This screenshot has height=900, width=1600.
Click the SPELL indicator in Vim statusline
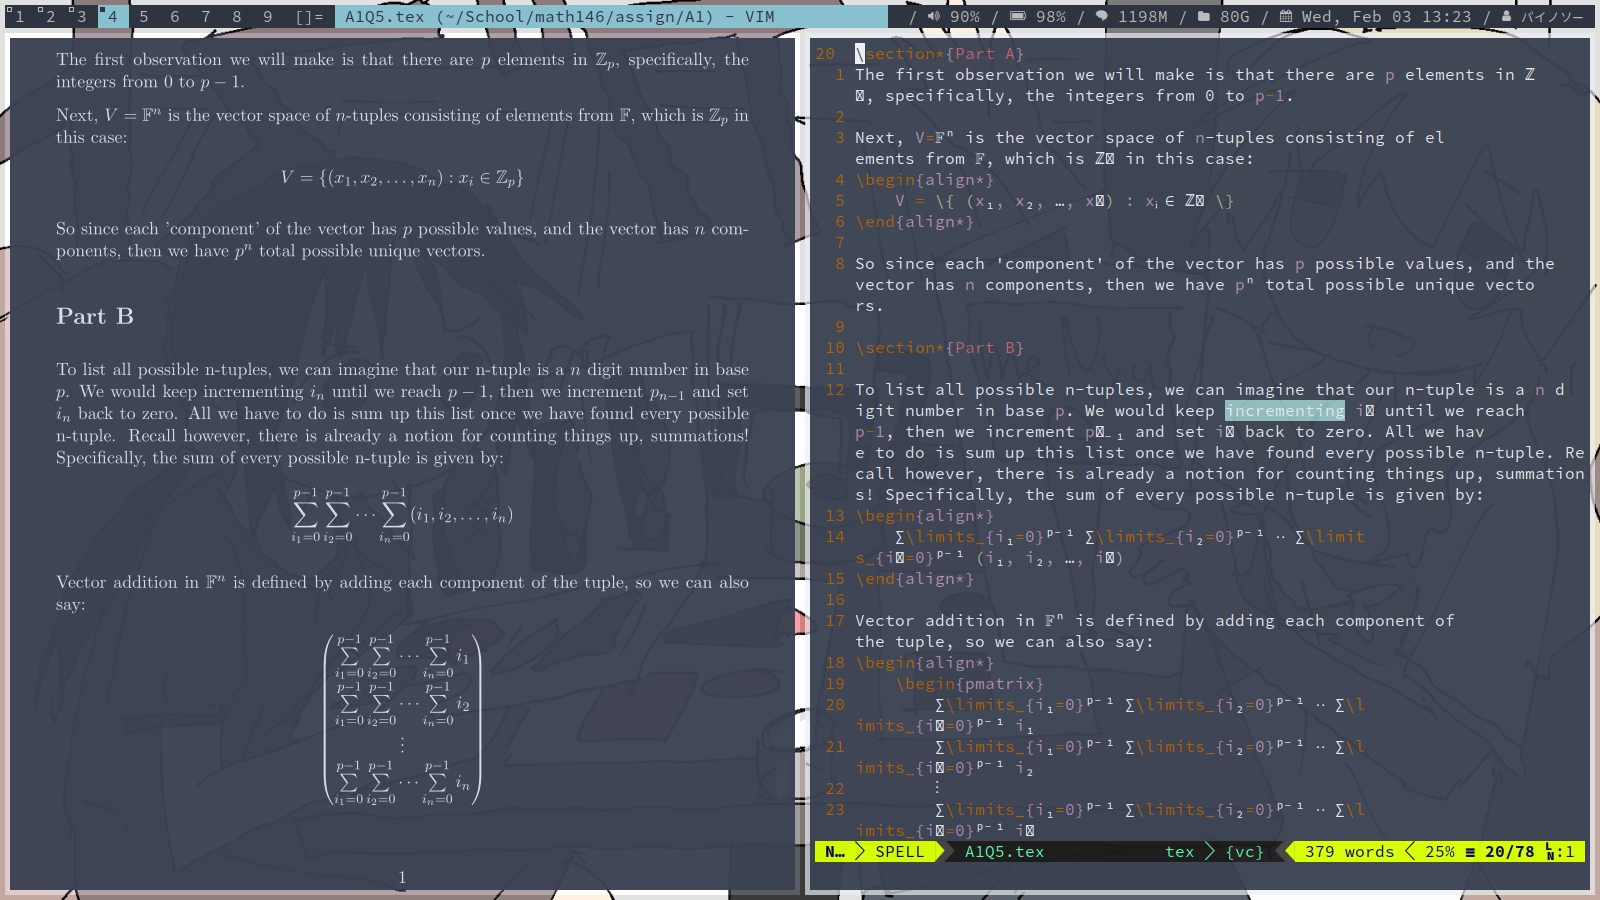[x=899, y=852]
